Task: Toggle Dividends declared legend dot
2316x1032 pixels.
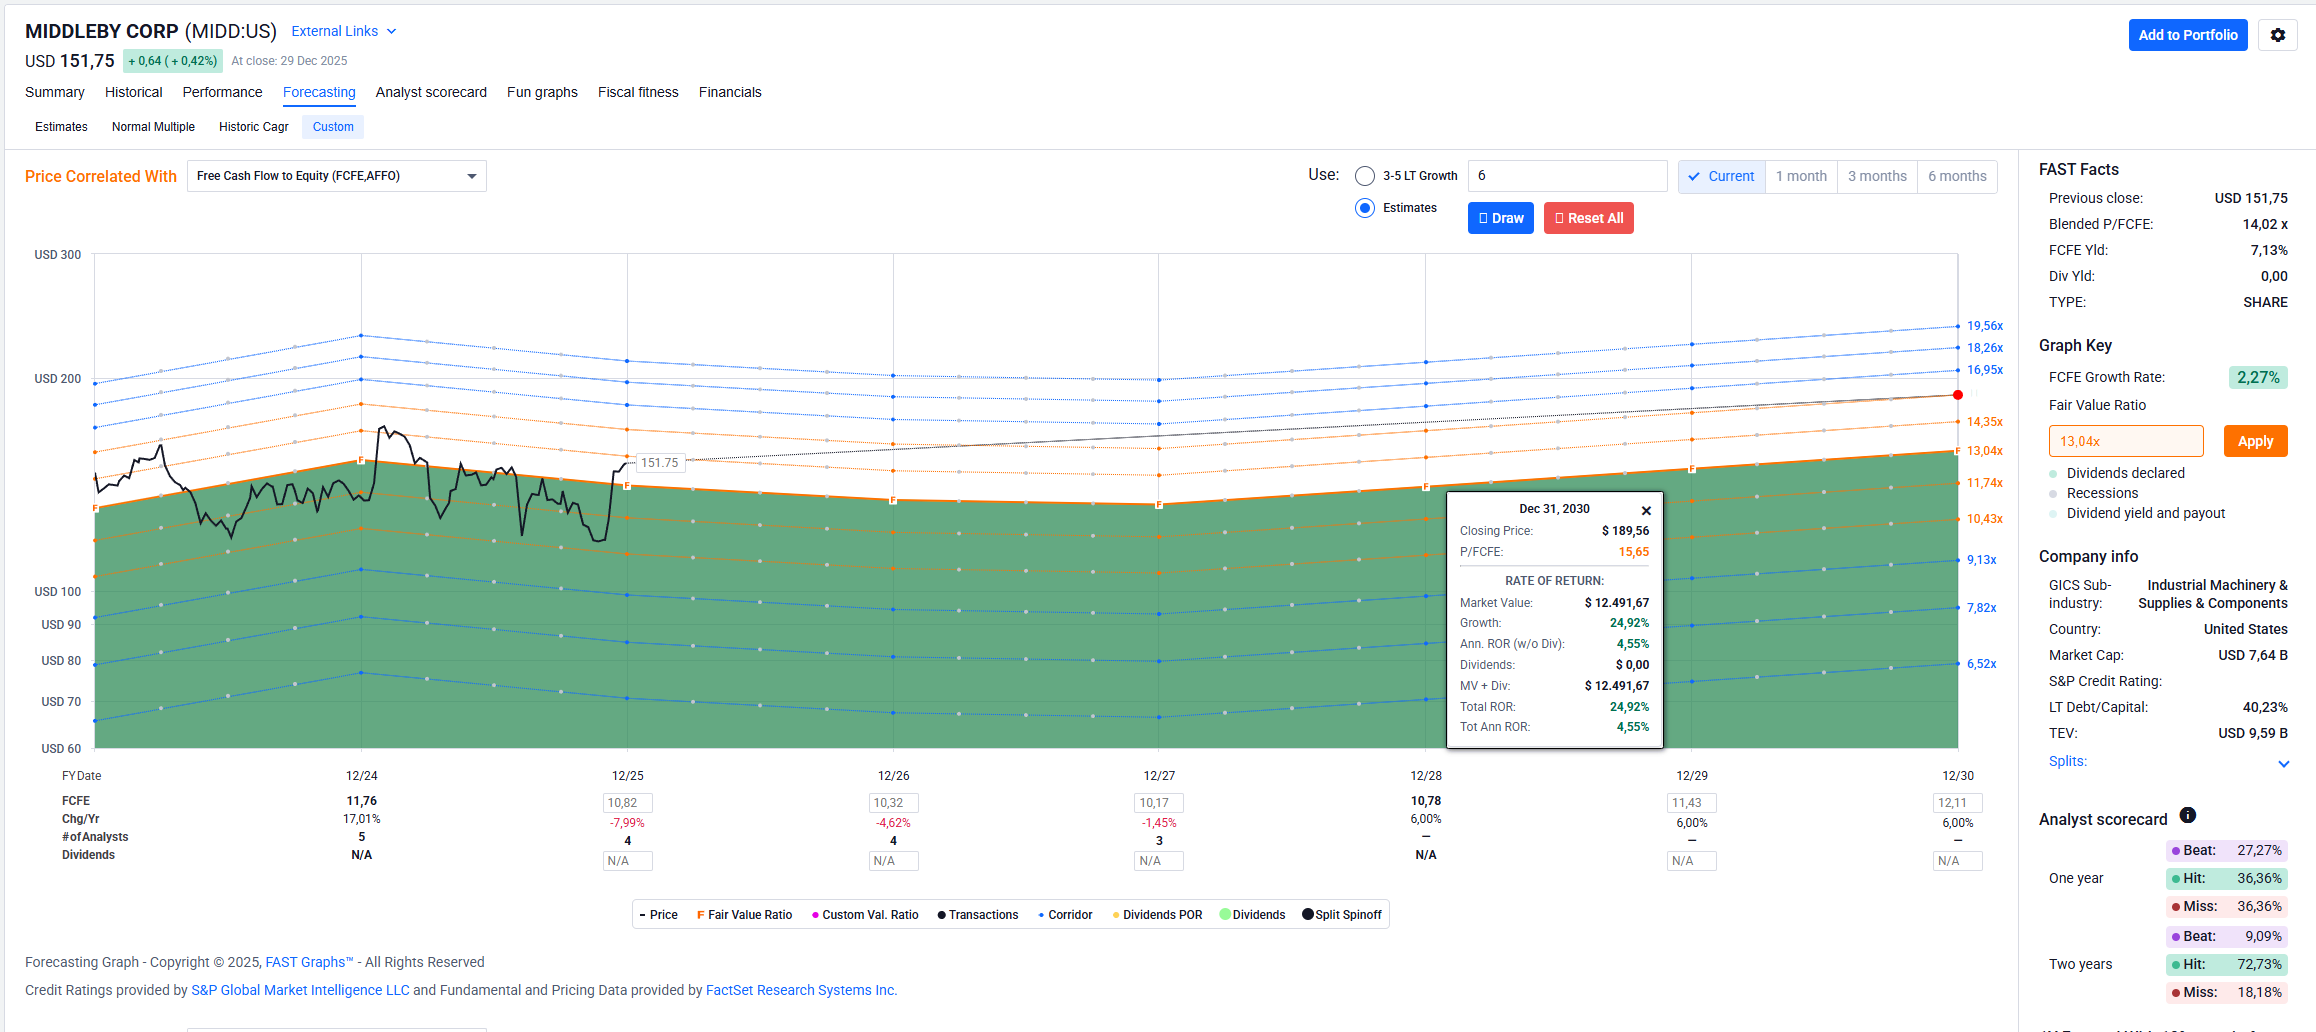Action: click(2053, 474)
